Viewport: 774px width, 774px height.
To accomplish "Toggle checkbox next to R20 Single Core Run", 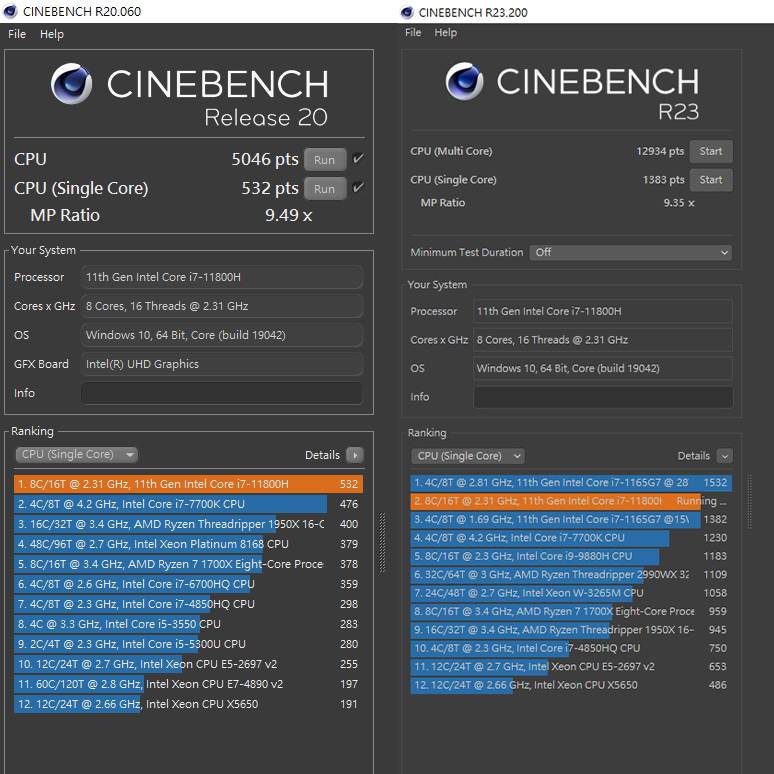I will click(358, 187).
